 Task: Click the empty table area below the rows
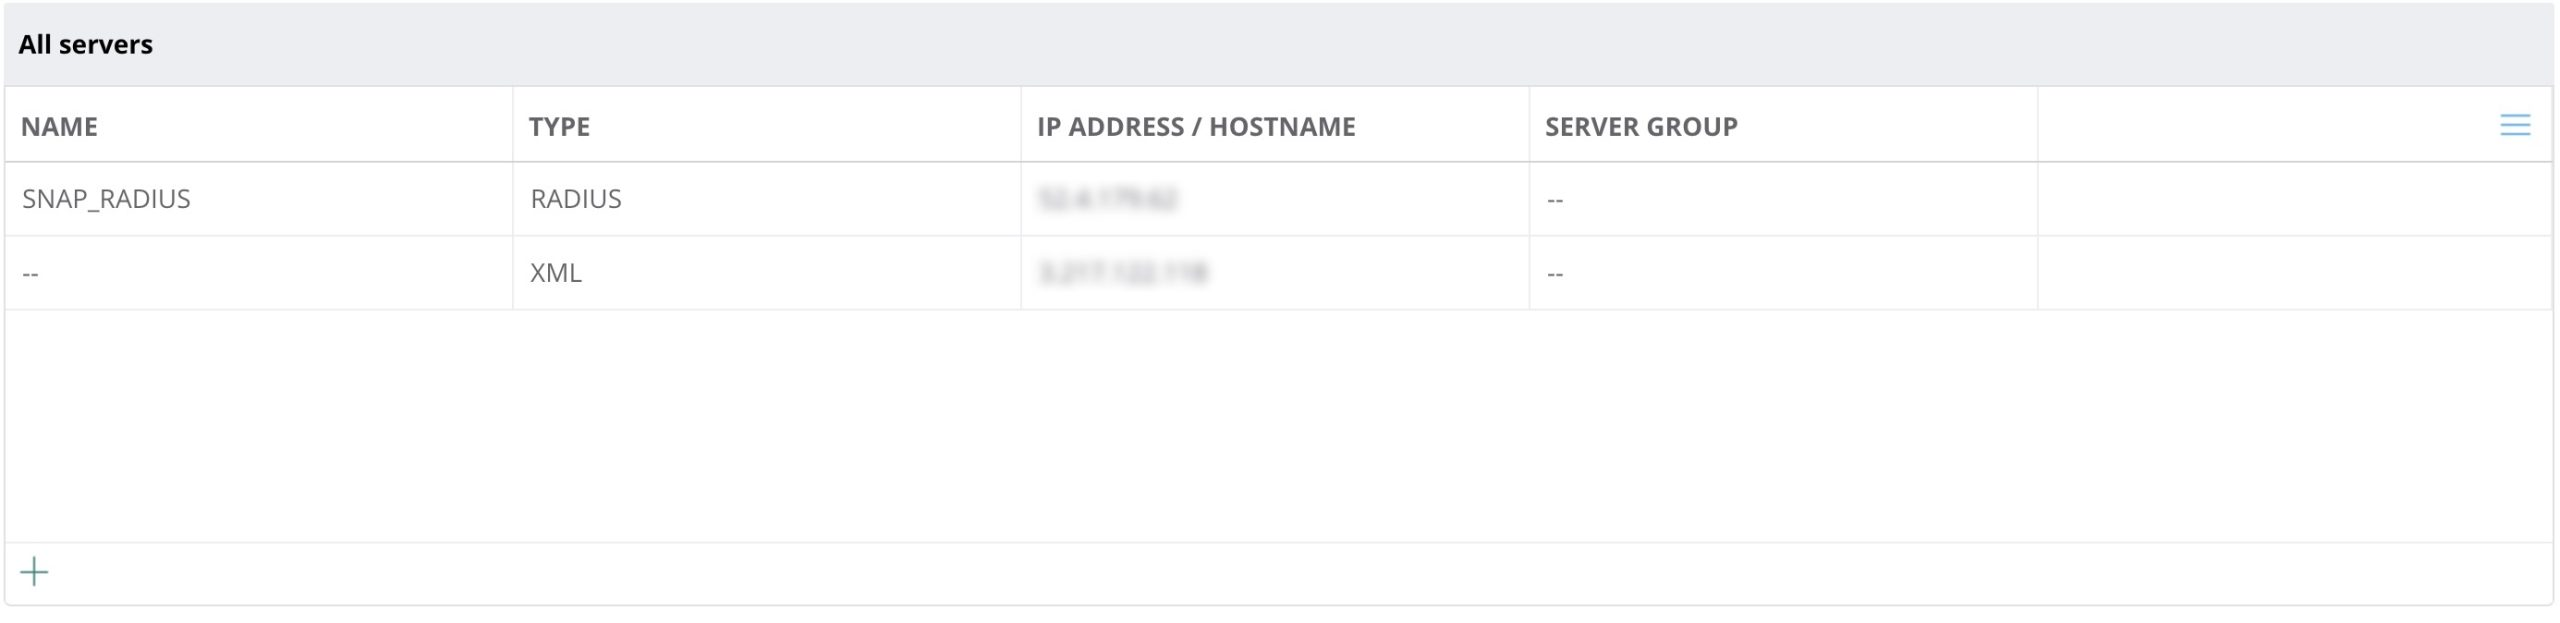pos(1278,425)
